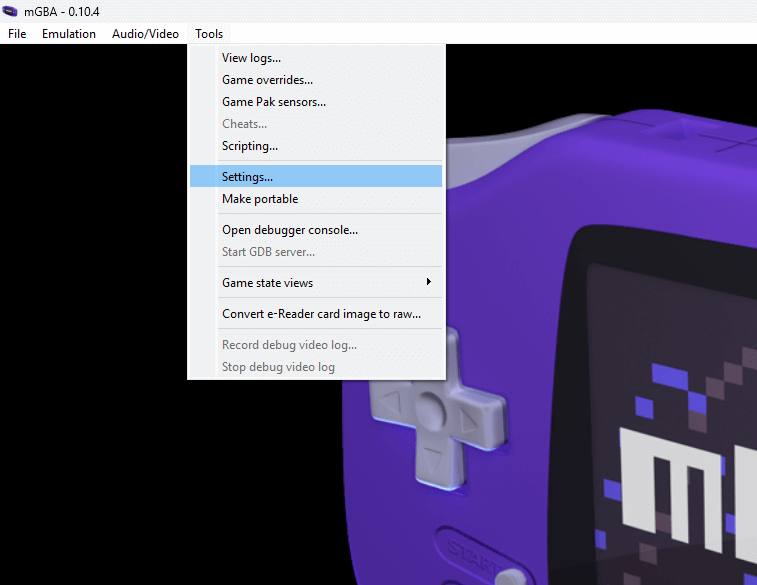Open the File menu
Viewport: 757px width, 585px height.
tap(17, 34)
